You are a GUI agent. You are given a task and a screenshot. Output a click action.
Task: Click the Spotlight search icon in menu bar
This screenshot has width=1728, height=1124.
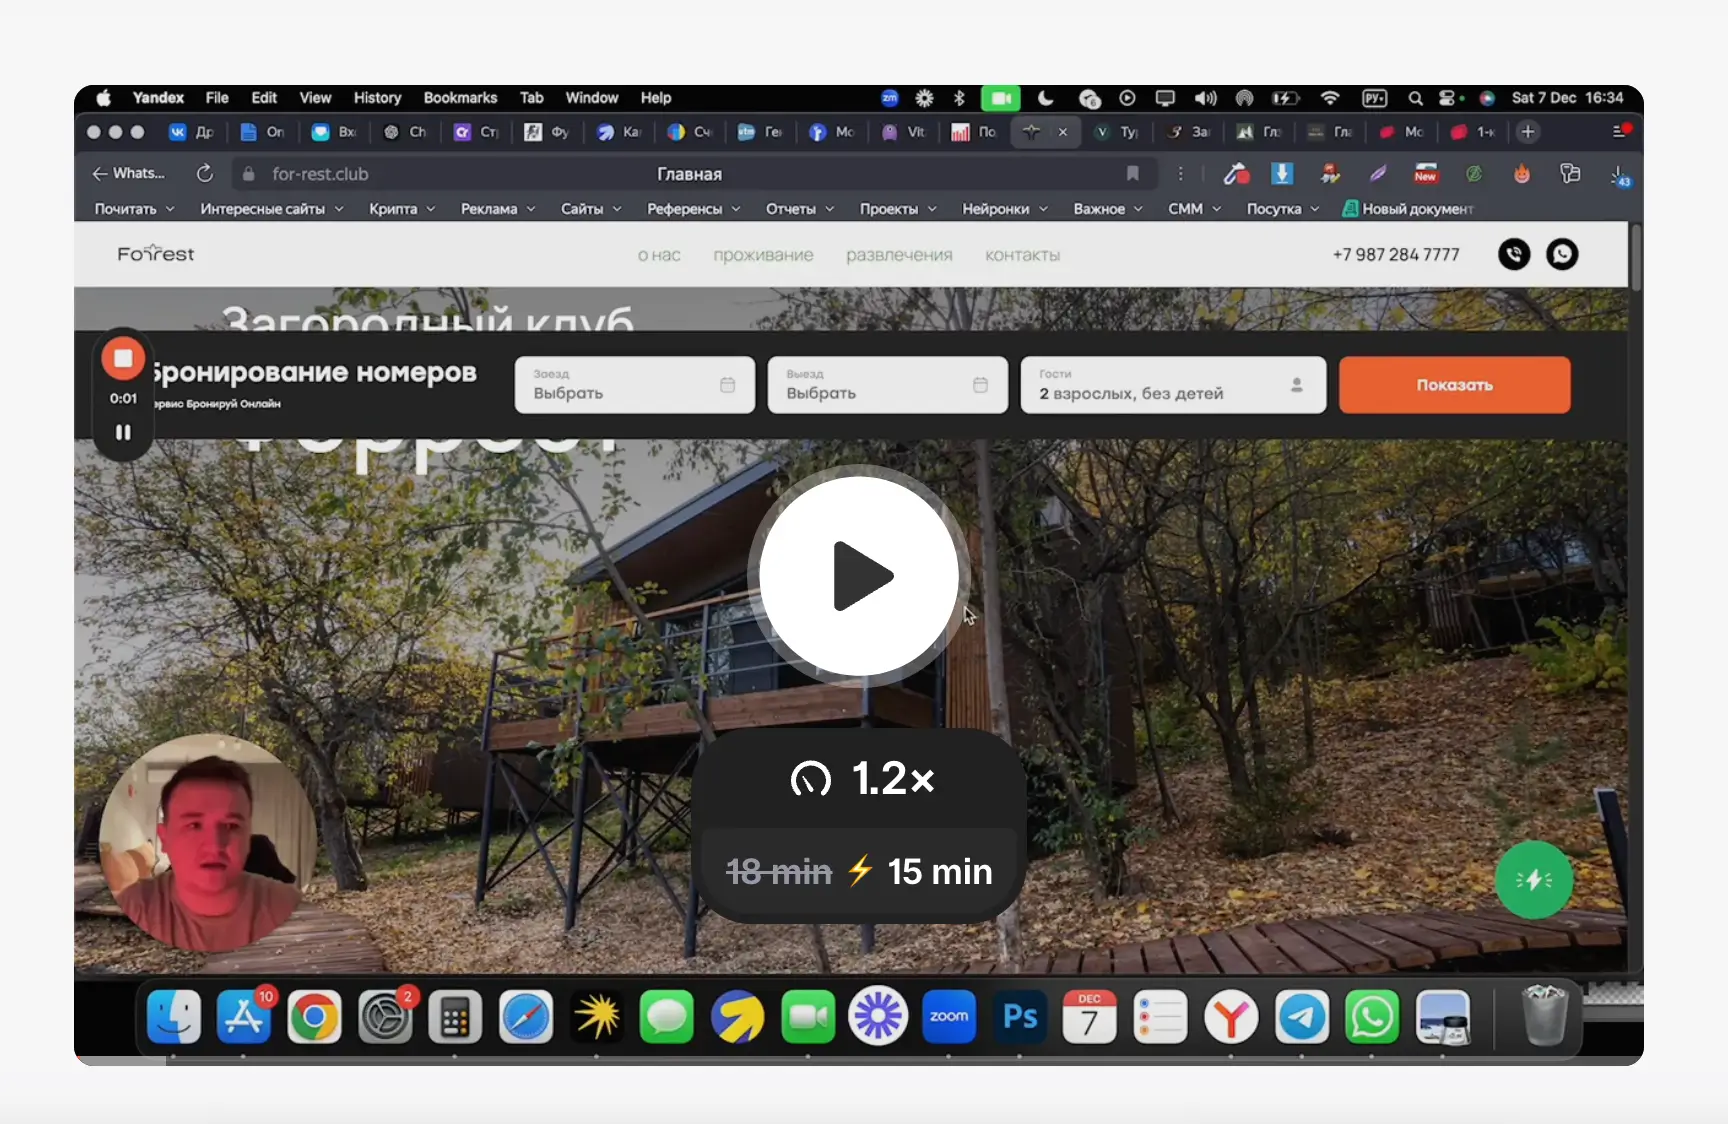1415,98
